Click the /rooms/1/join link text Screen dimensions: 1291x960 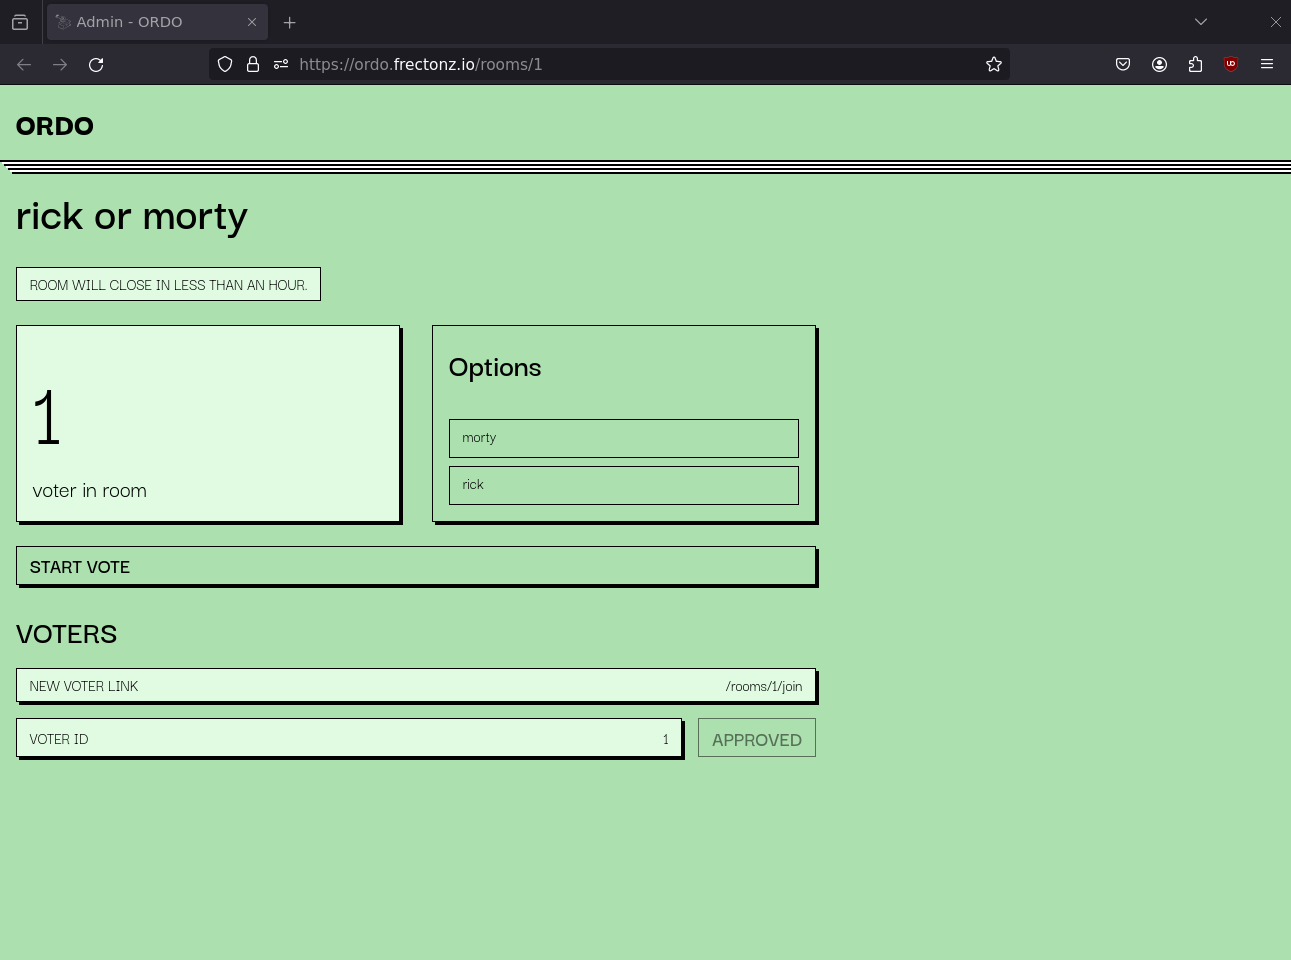tap(764, 686)
